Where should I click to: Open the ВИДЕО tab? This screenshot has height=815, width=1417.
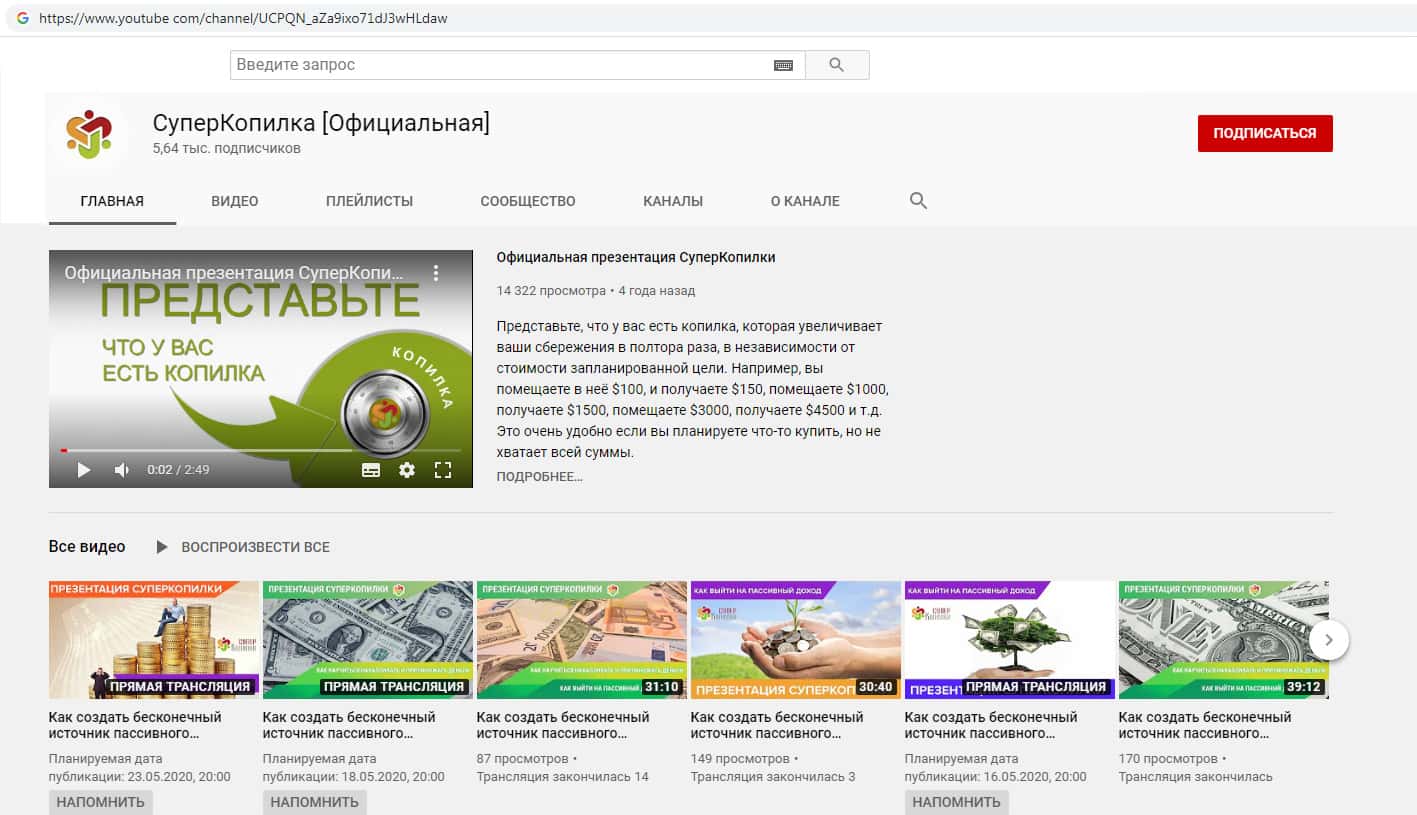click(235, 201)
